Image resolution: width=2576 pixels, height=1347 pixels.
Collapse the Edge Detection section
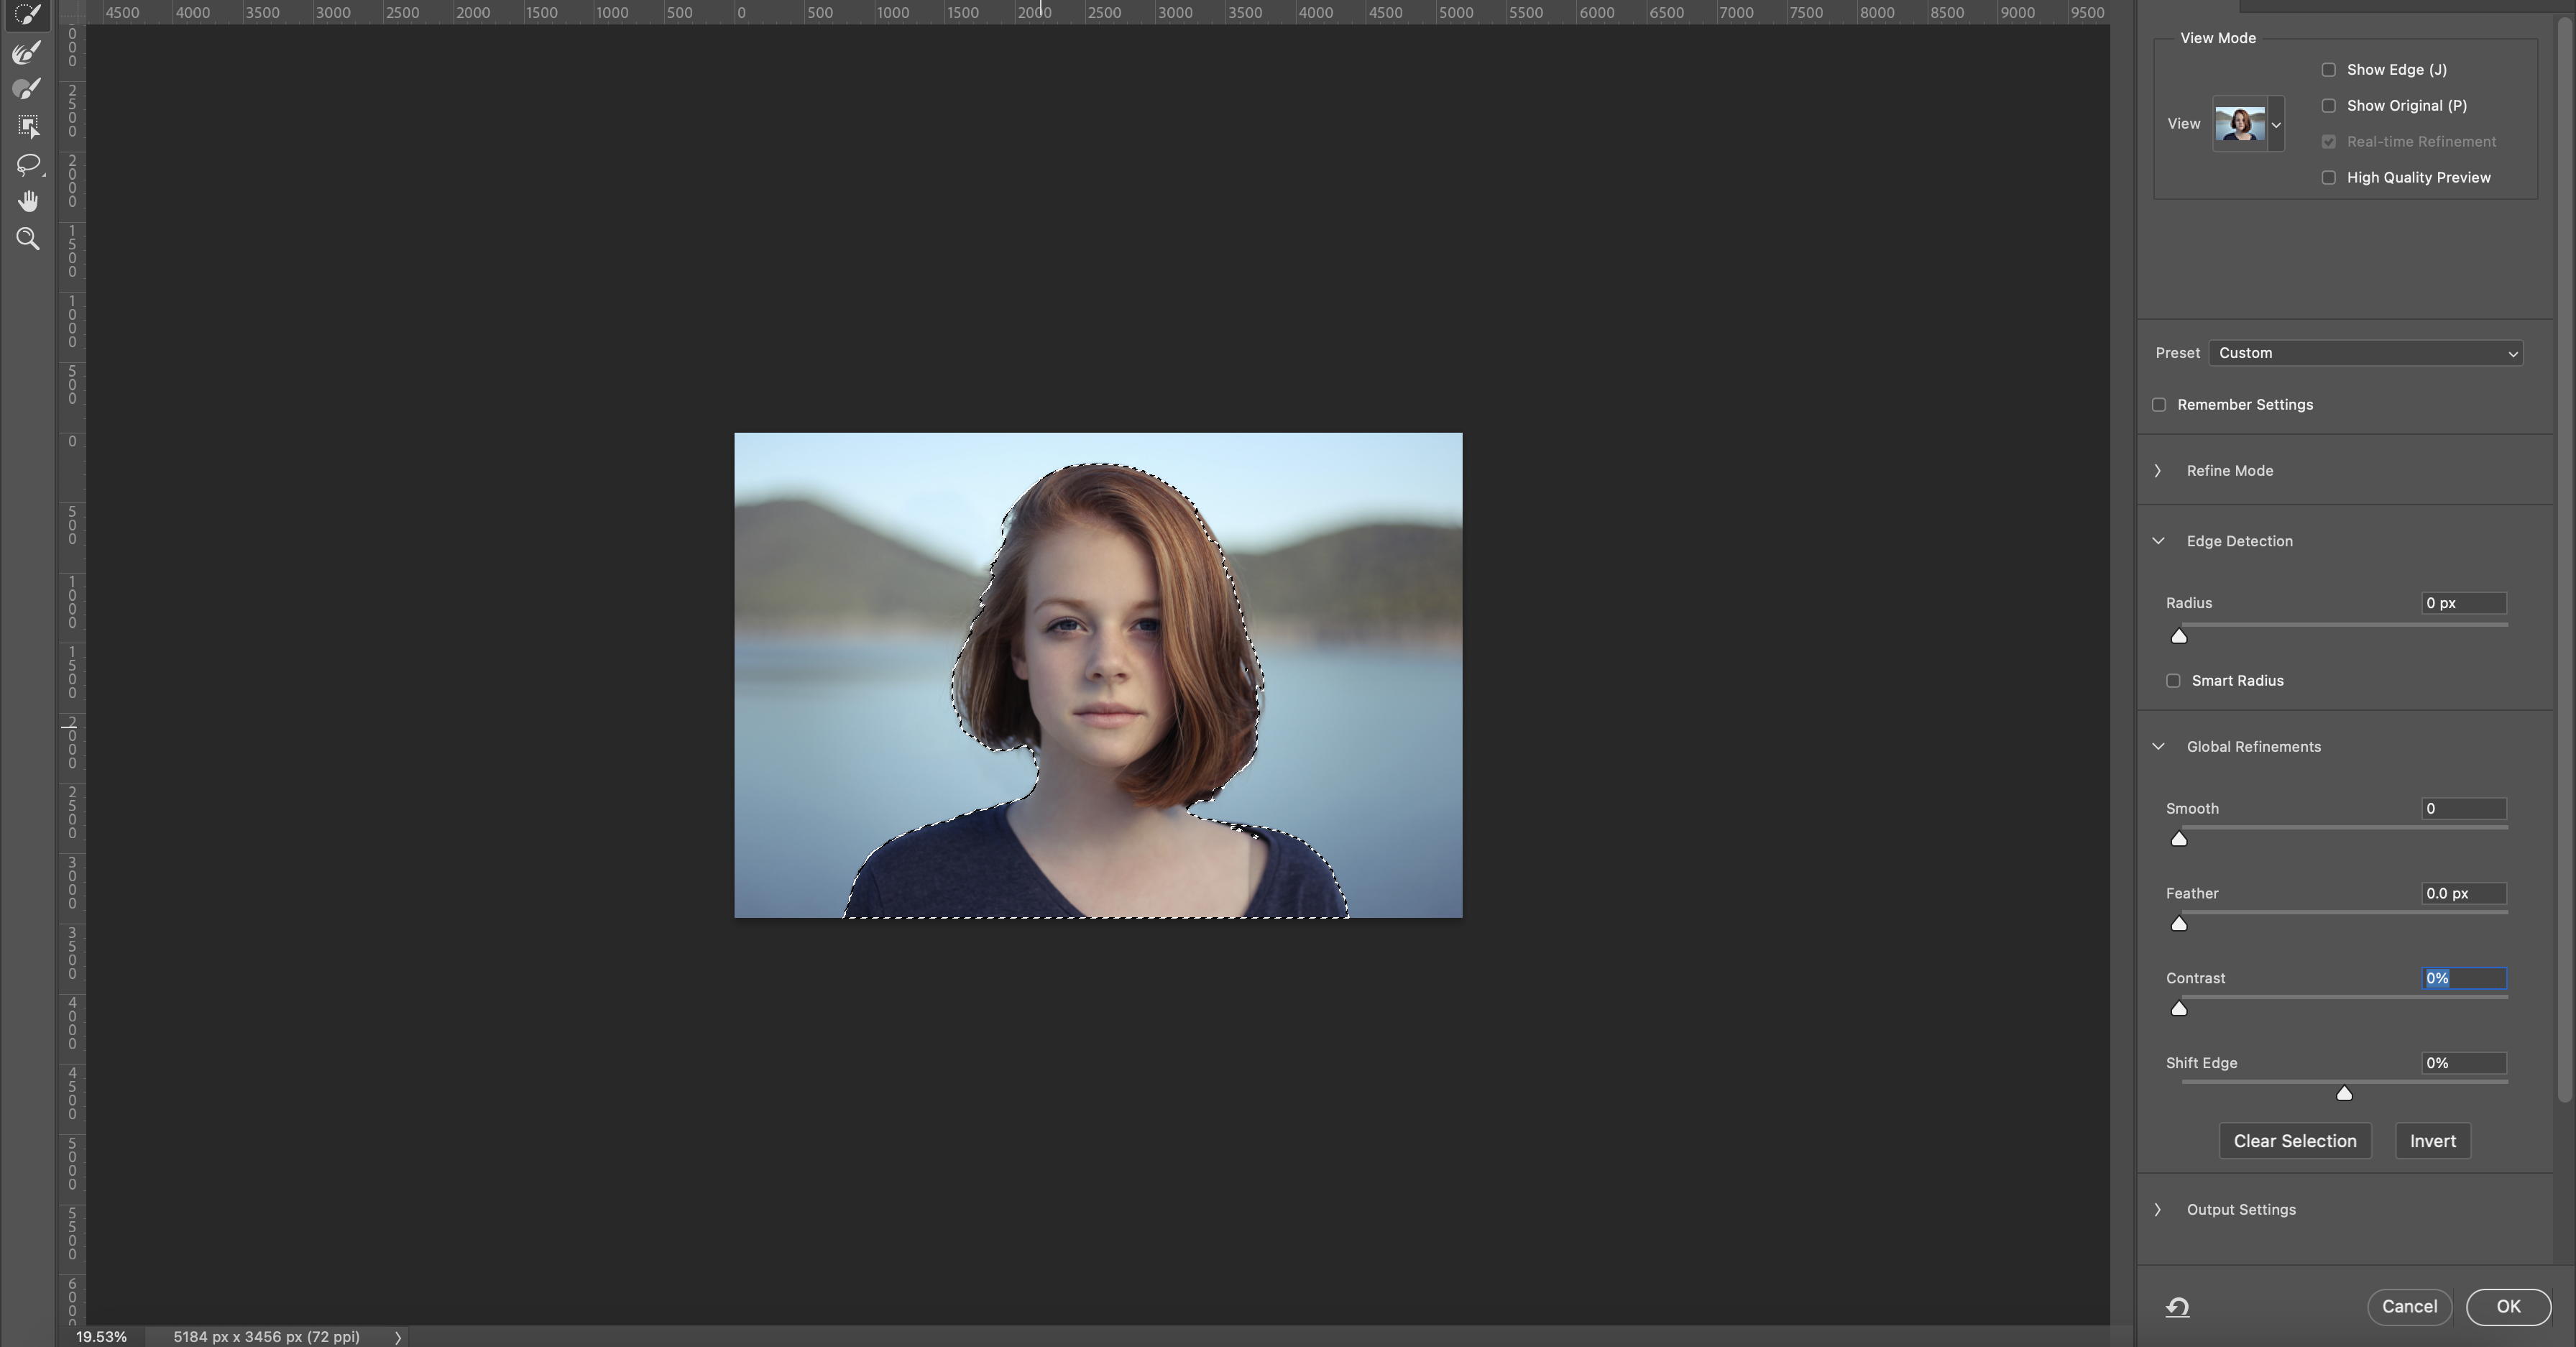2158,541
